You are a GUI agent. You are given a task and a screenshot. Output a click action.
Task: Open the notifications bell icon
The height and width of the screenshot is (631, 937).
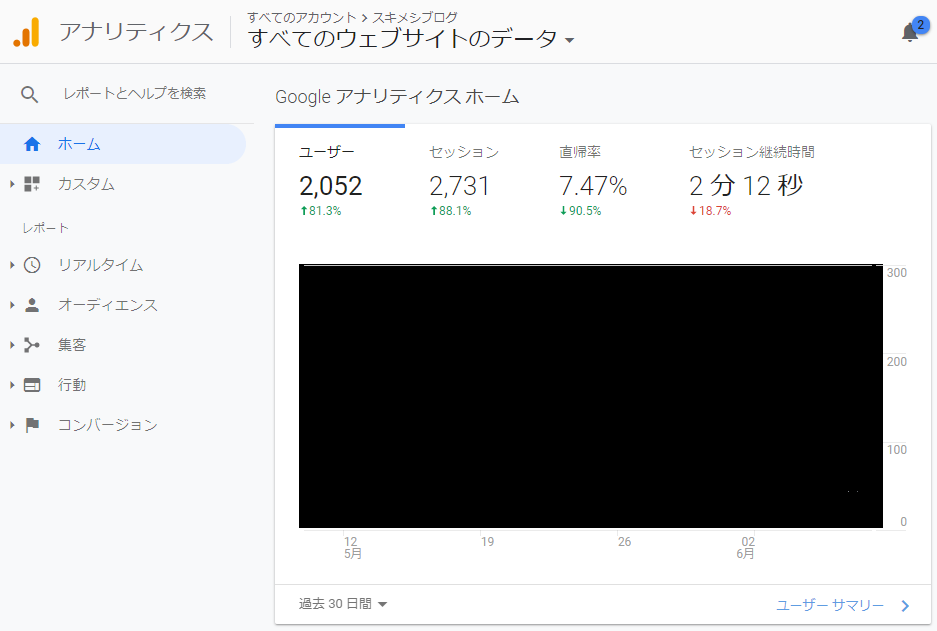pos(910,32)
